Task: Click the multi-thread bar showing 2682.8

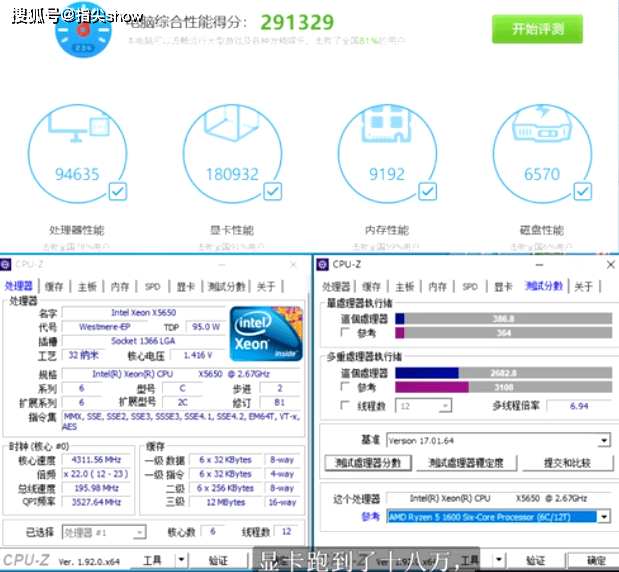Action: coord(504,373)
